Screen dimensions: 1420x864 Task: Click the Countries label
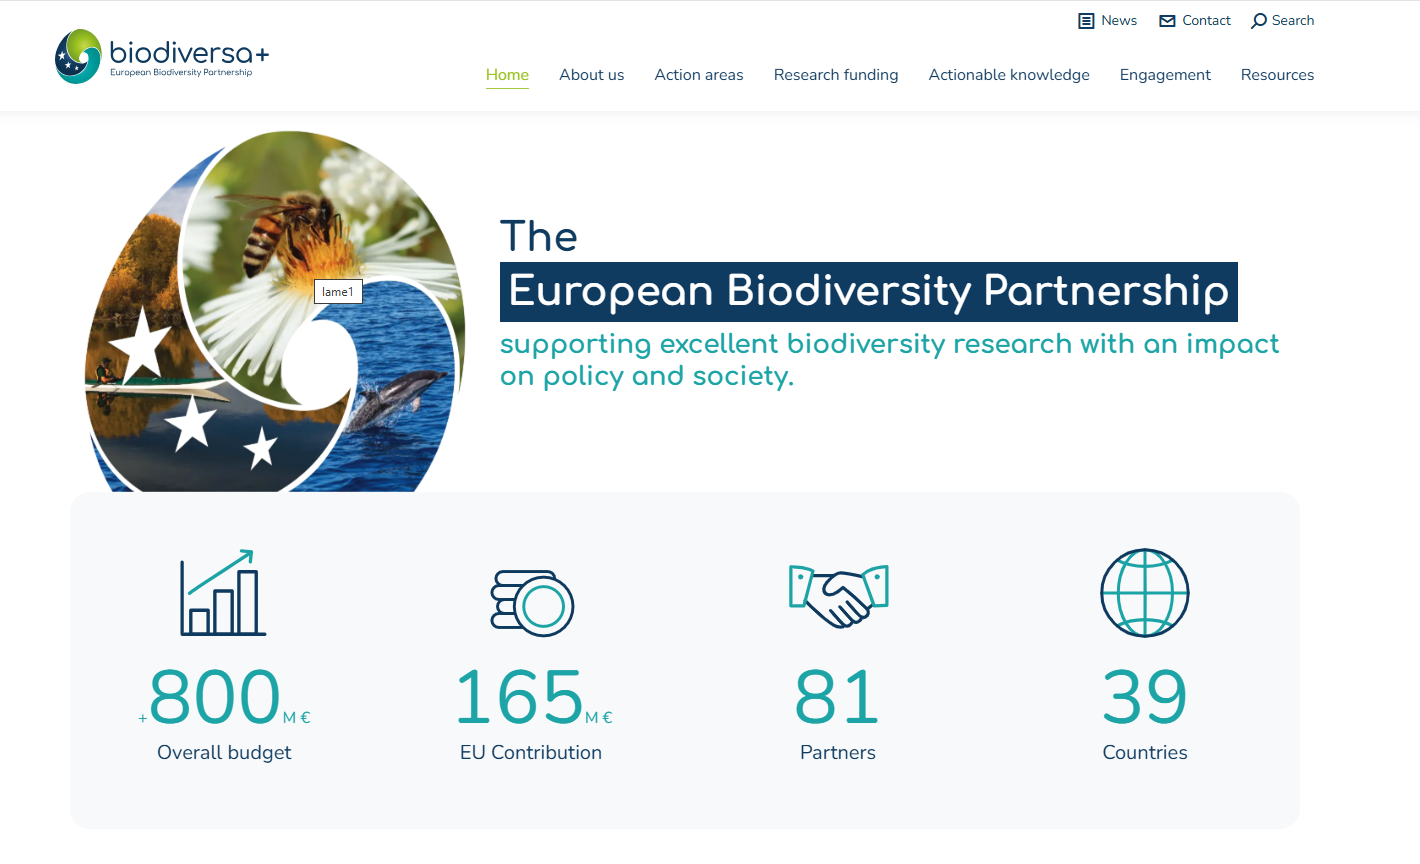[1145, 753]
